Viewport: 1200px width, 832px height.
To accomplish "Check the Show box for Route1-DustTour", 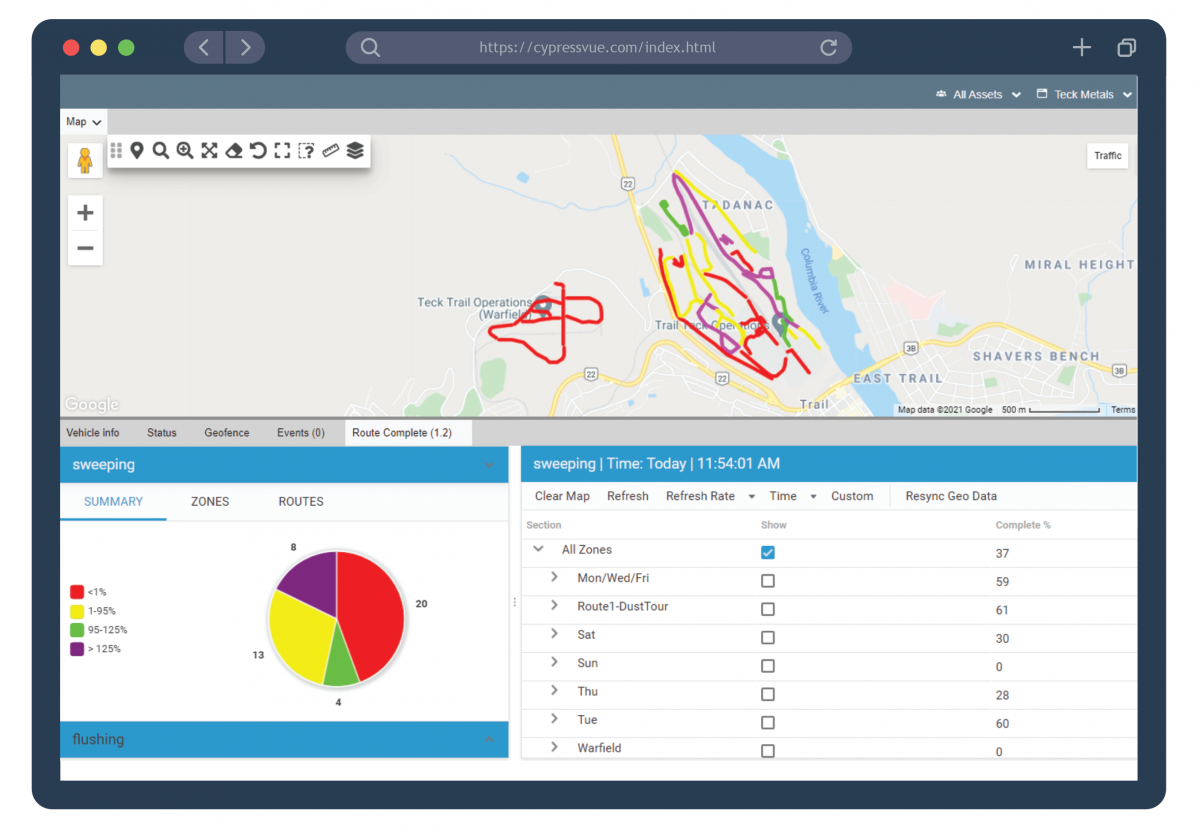I will tap(768, 609).
